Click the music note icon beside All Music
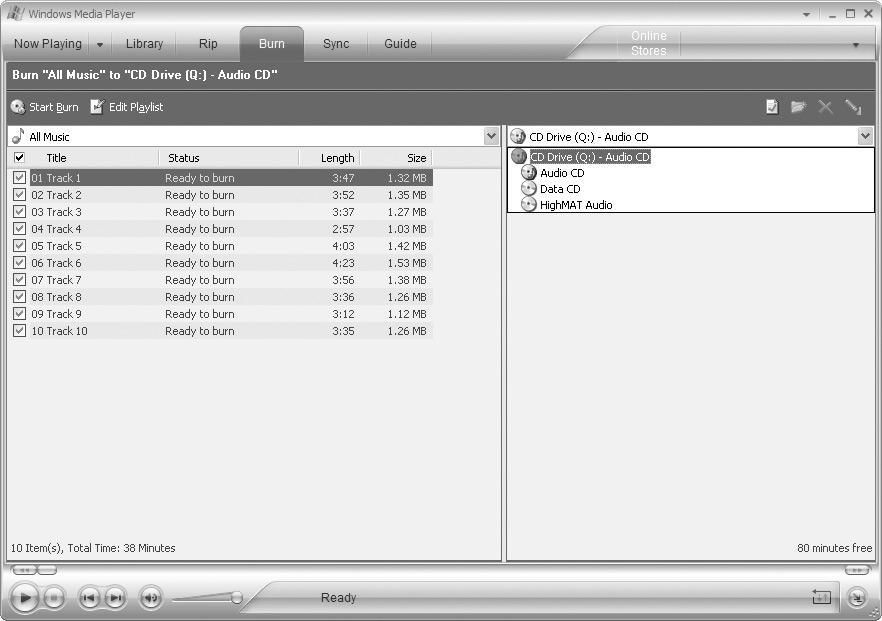This screenshot has width=882, height=621. point(19,136)
